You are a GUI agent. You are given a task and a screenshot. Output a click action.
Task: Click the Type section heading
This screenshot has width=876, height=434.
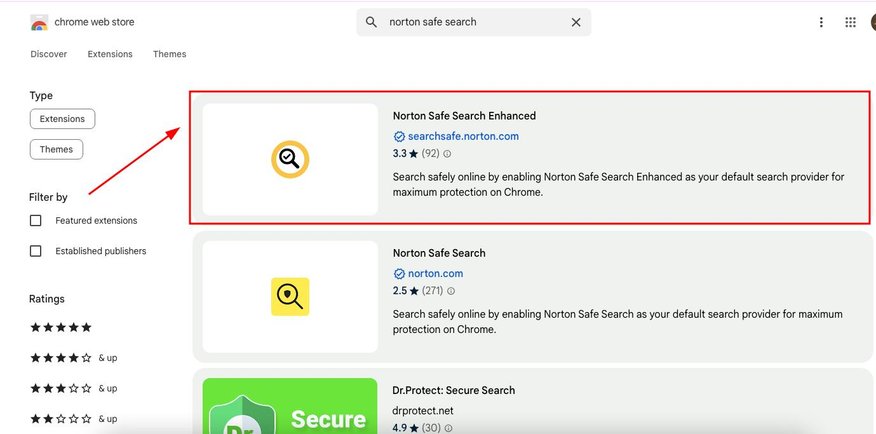(41, 96)
